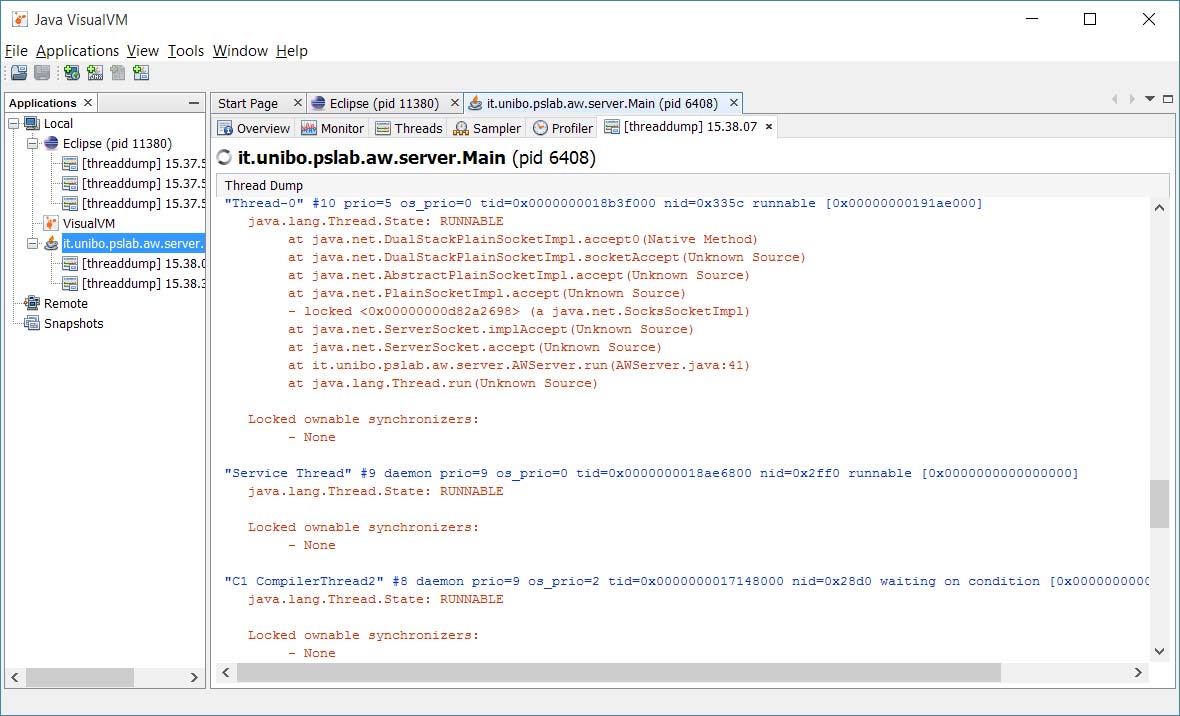Select the first thread dump under Eclipse
Screen dimensions: 1180x716
(143, 163)
